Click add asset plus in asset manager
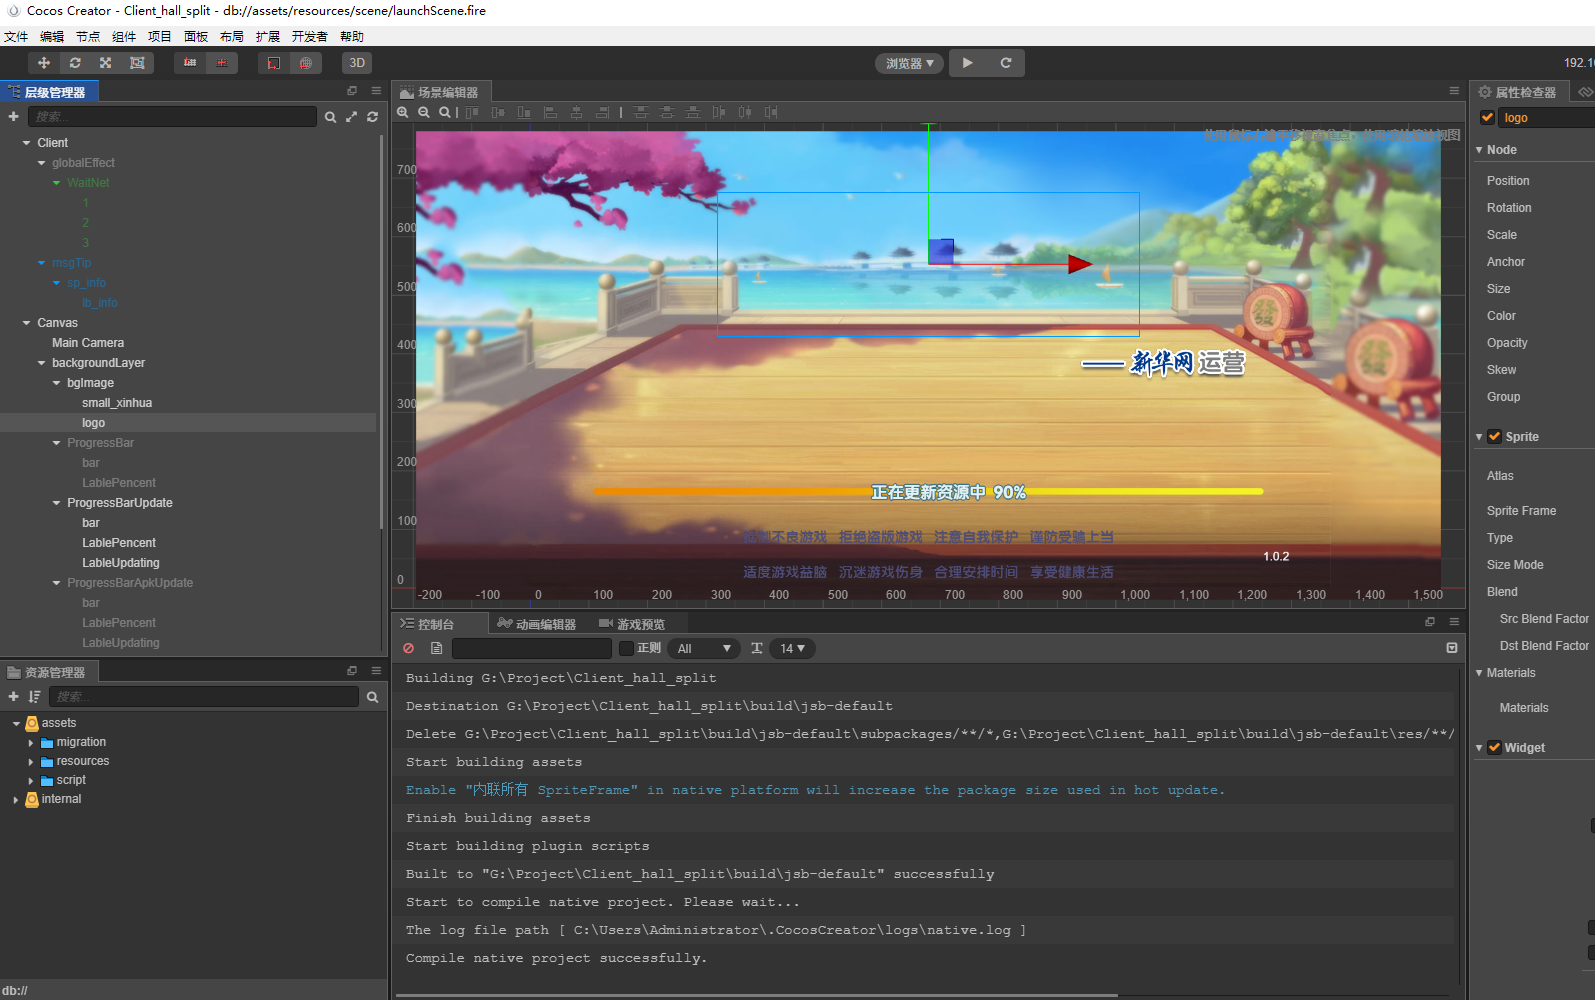 pos(13,696)
